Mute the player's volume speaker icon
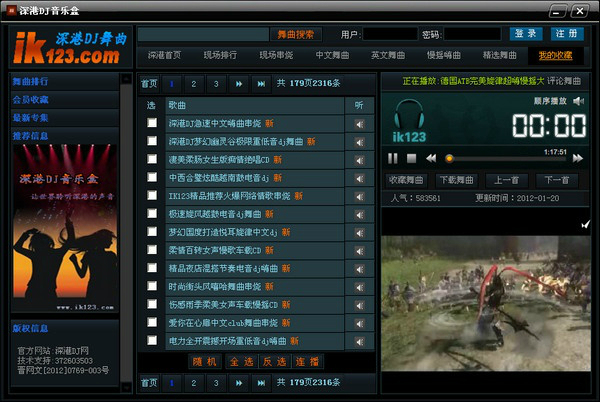 578,101
